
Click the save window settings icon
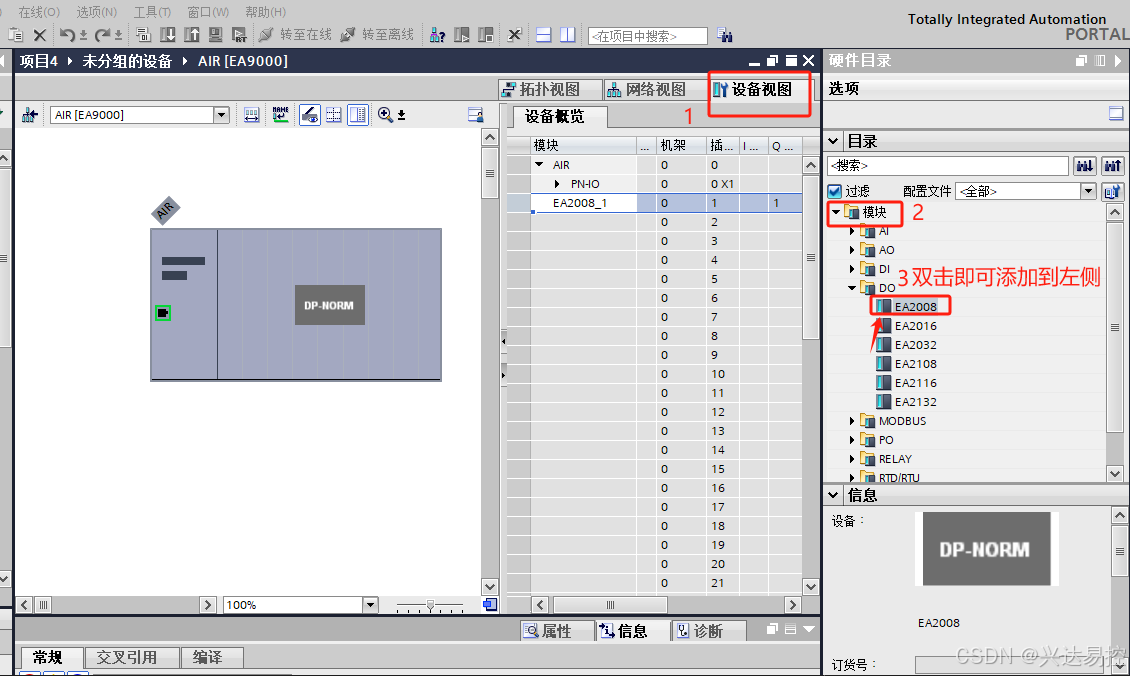click(x=475, y=115)
